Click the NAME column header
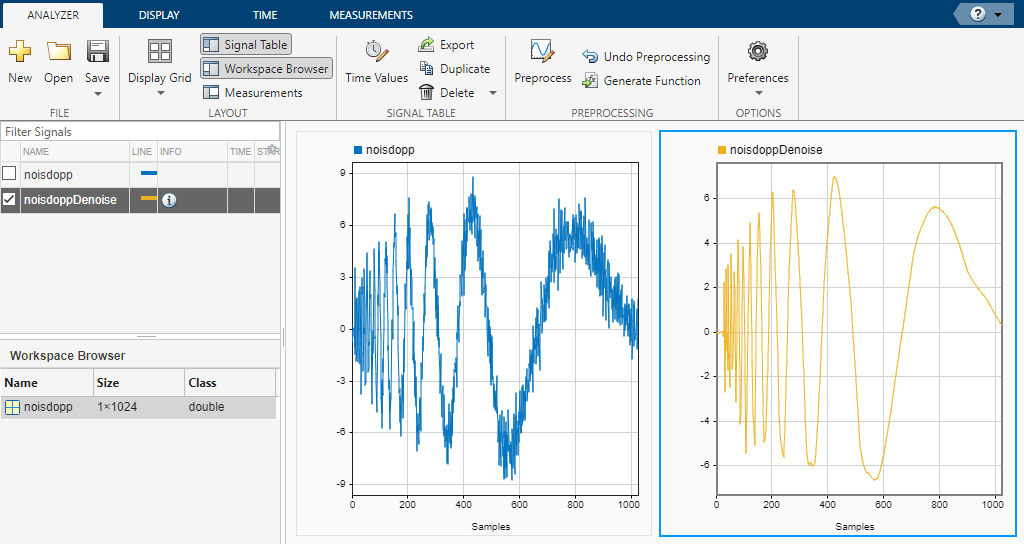This screenshot has height=544, width=1024. tap(36, 152)
